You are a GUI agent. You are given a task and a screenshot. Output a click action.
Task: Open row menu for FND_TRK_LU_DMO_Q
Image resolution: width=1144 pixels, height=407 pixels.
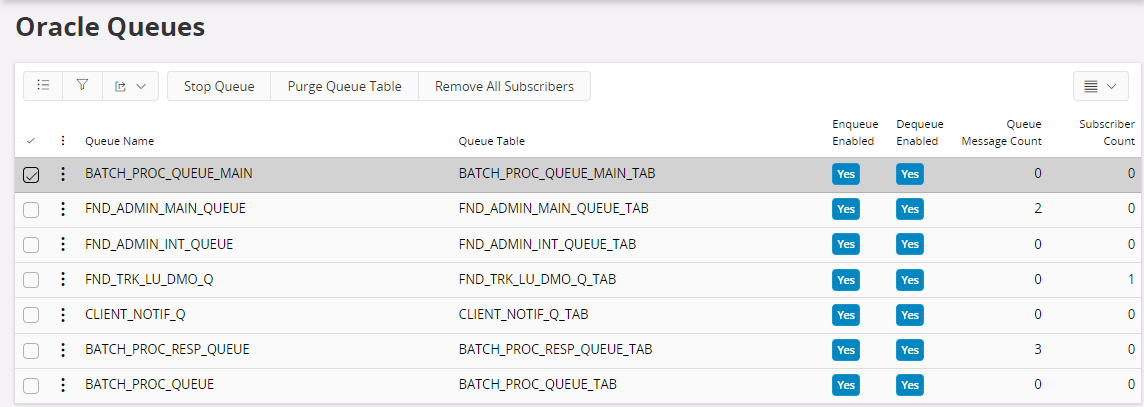[x=63, y=280]
